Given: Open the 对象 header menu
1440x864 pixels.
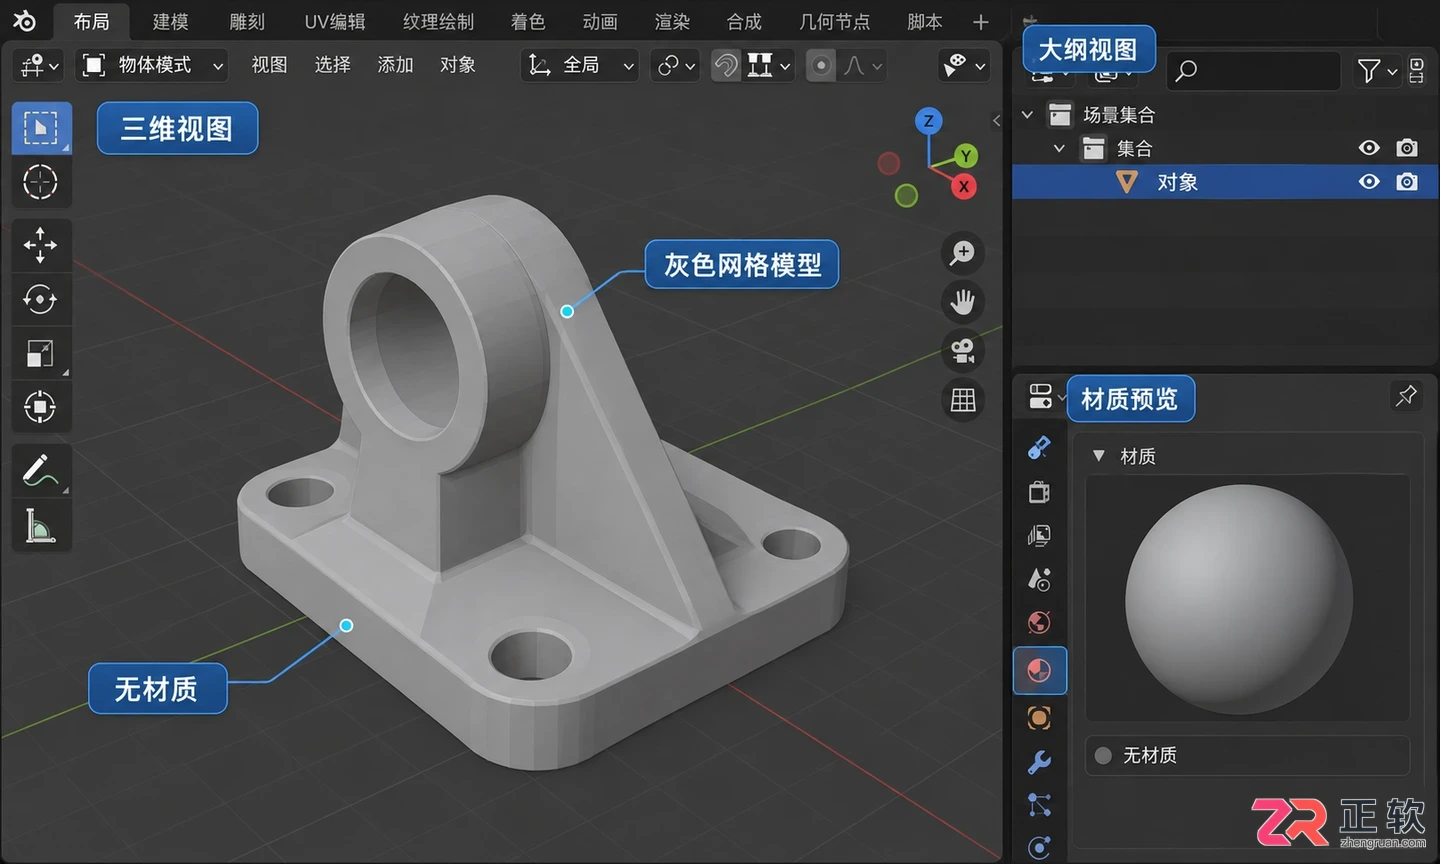Looking at the screenshot, I should [458, 65].
